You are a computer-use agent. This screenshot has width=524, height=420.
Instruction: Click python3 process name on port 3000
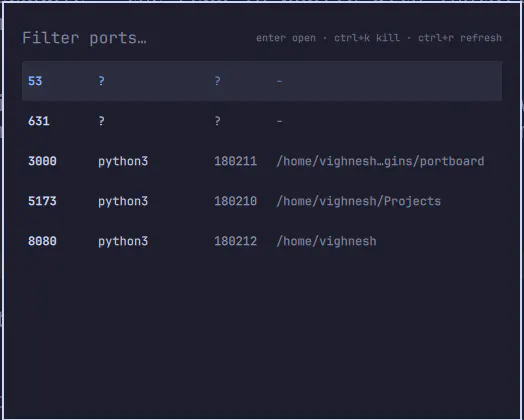(x=123, y=162)
